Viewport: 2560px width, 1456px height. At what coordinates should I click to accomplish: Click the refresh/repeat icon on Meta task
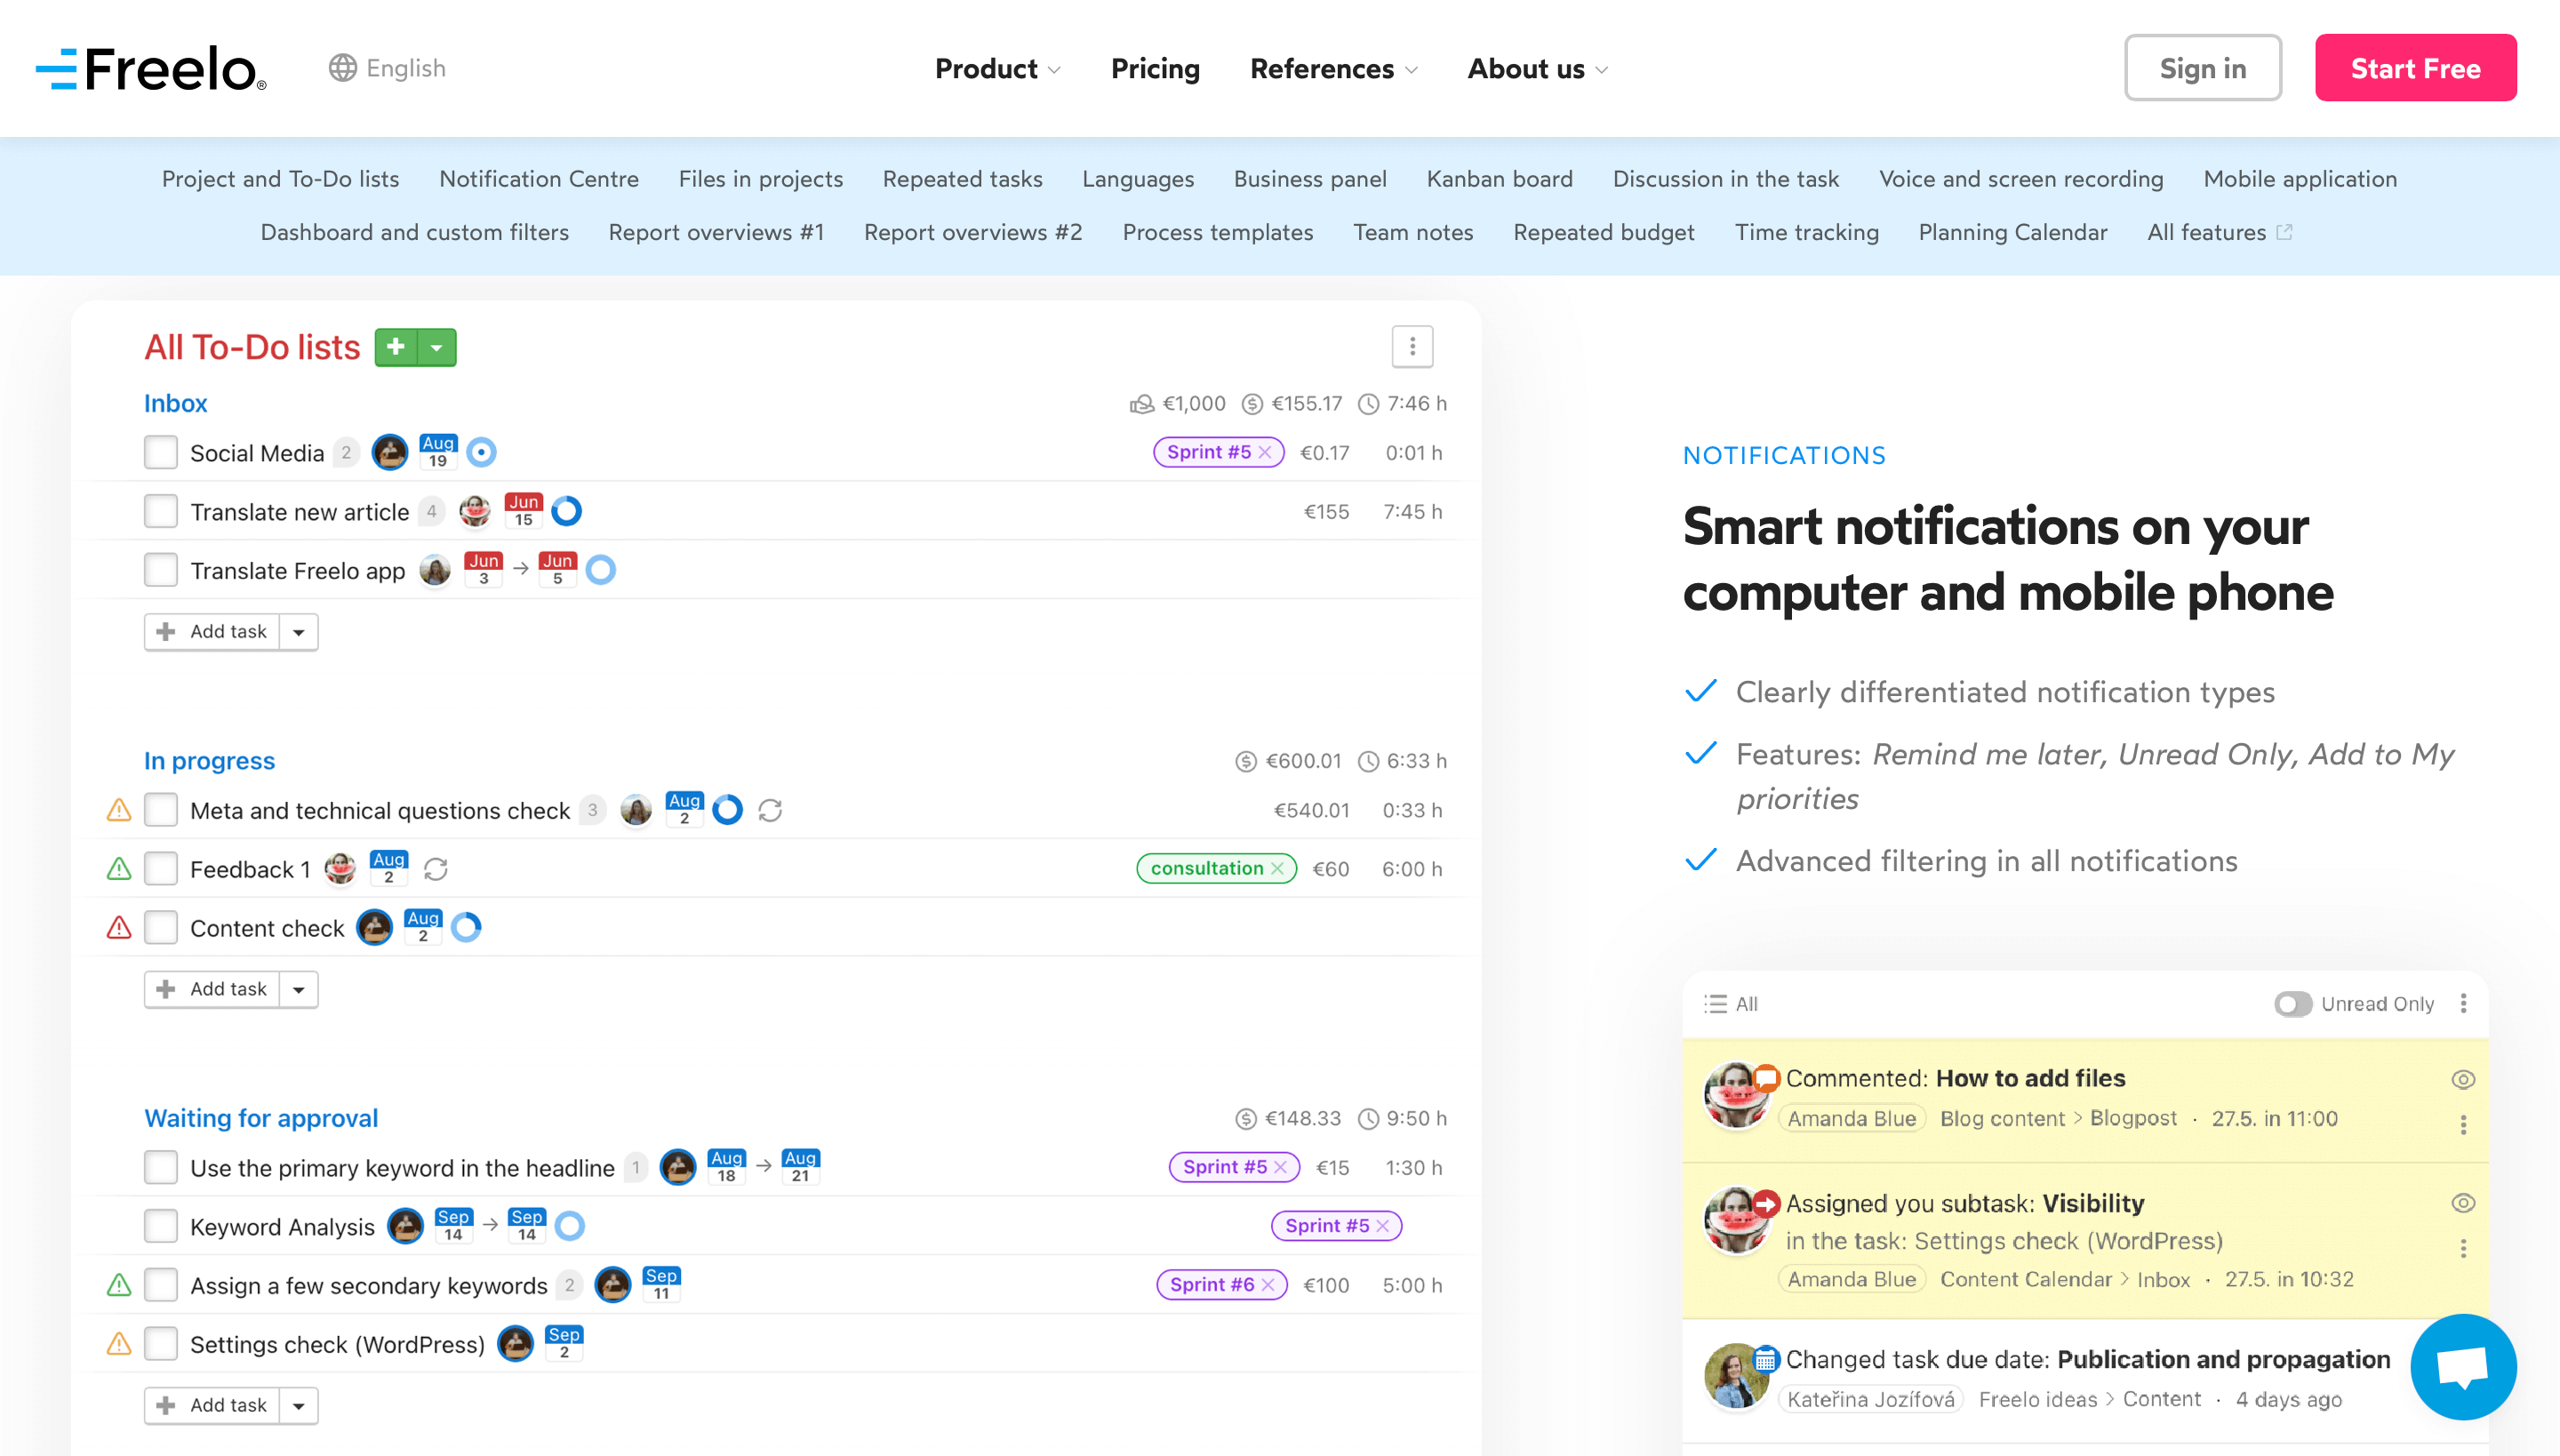(770, 811)
